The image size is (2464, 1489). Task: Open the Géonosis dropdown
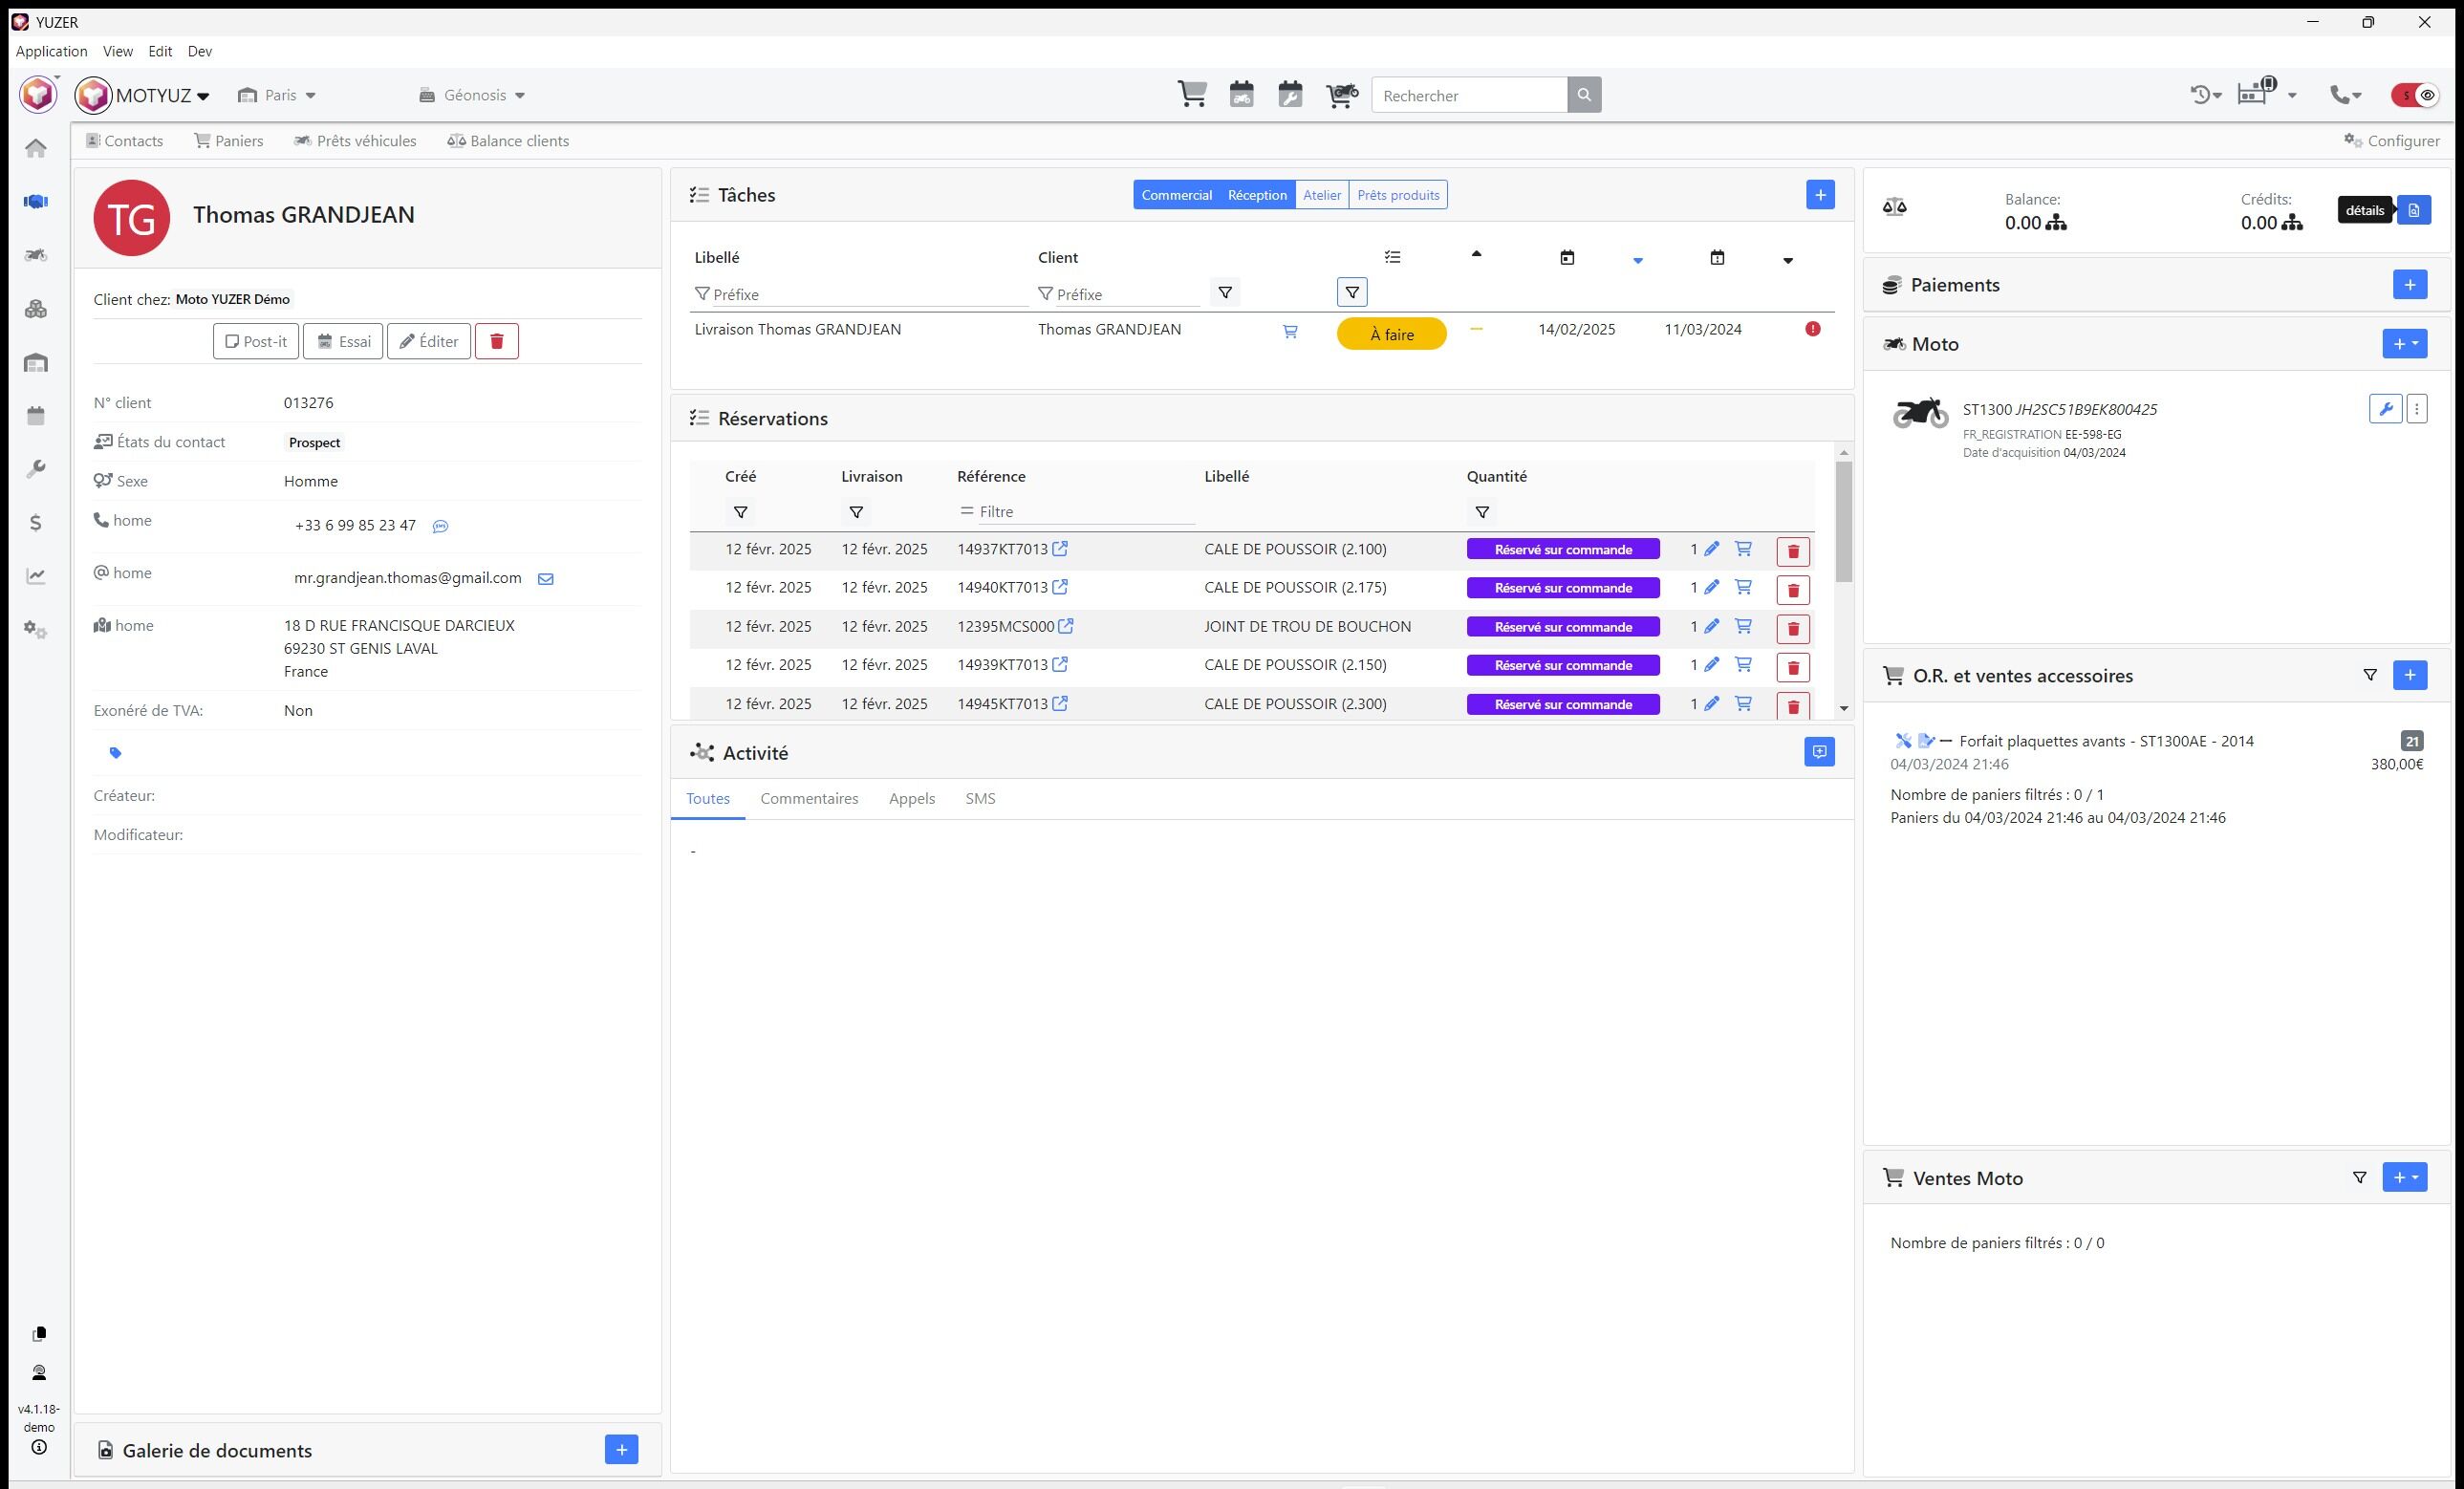[472, 96]
